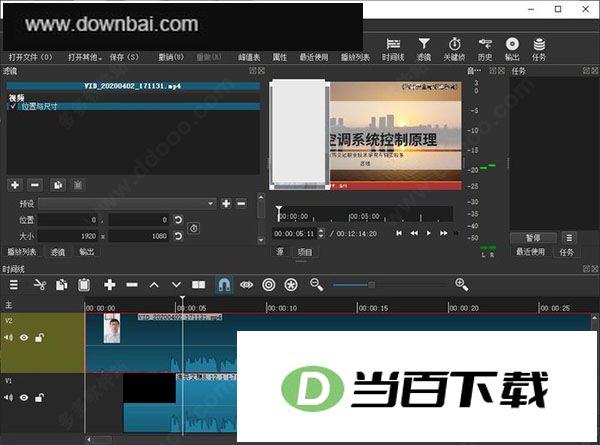
Task: Switch to Jobs (任务) right tab
Action: click(x=566, y=252)
